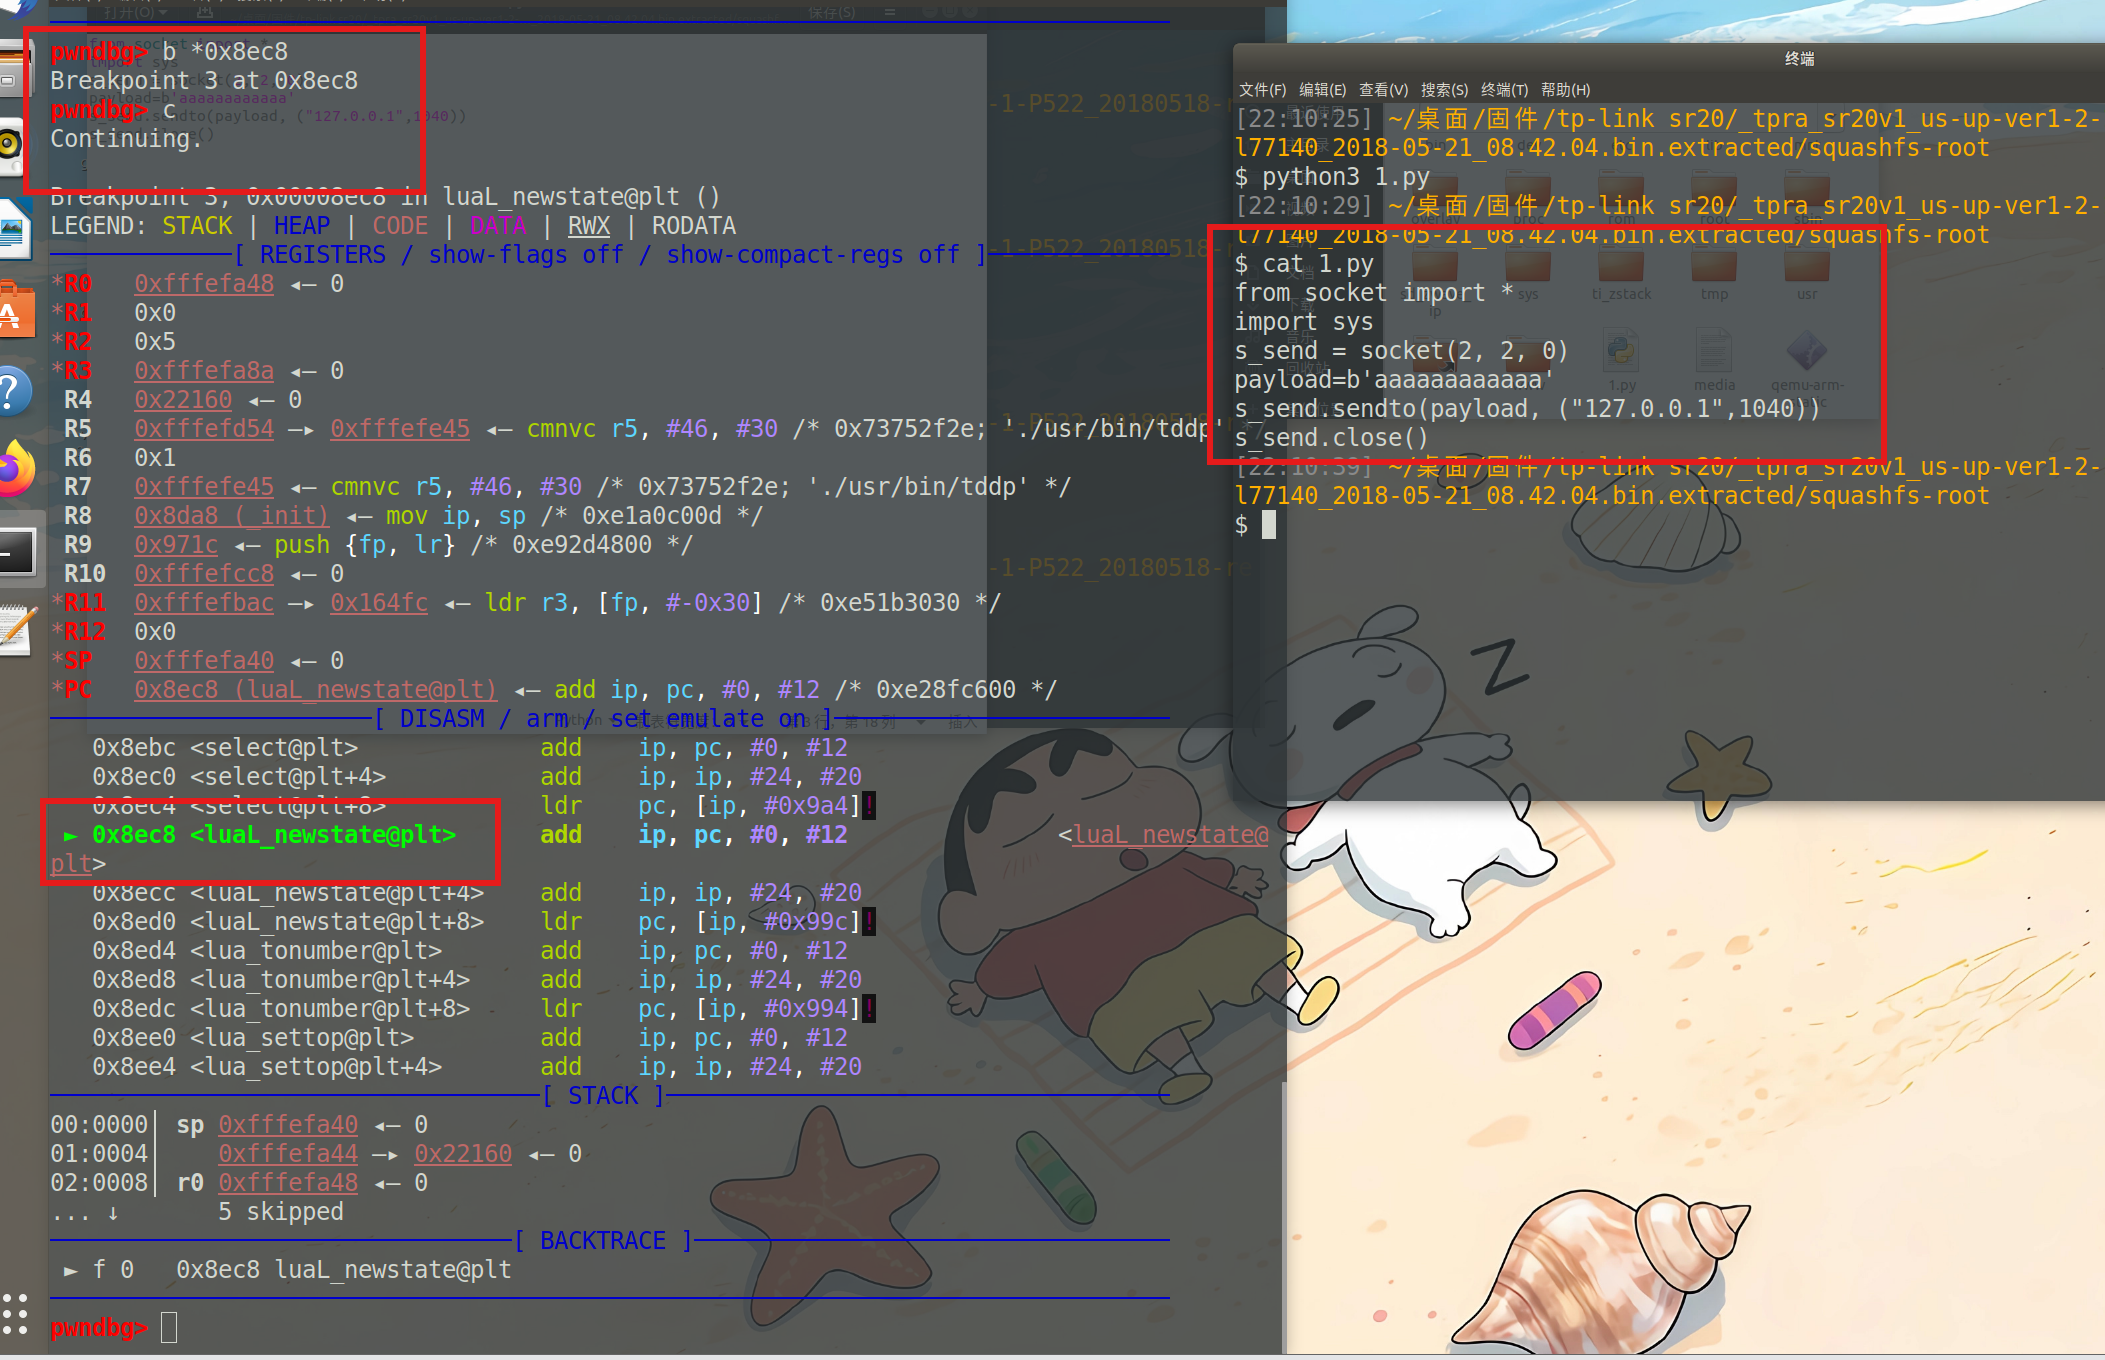Screen dimensions: 2105x1360
Task: Open the Help icon in the dock
Action: [15, 392]
